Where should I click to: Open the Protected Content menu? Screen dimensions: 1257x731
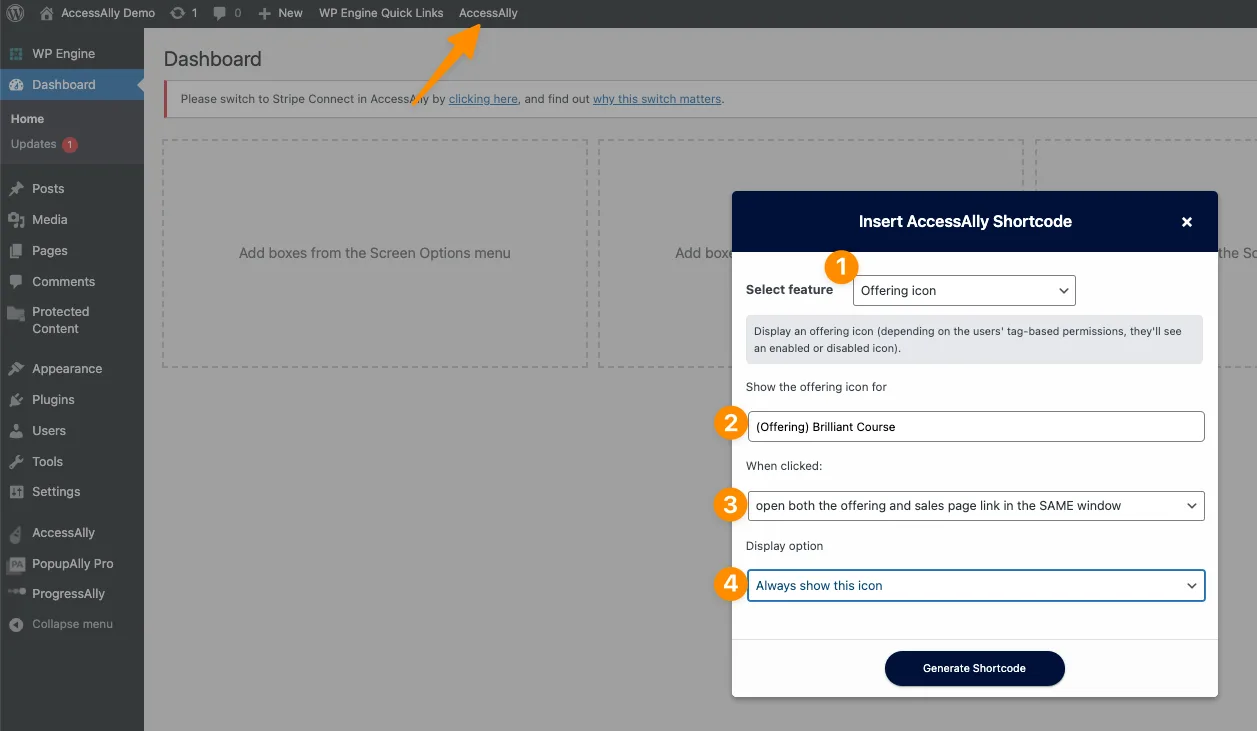72,320
